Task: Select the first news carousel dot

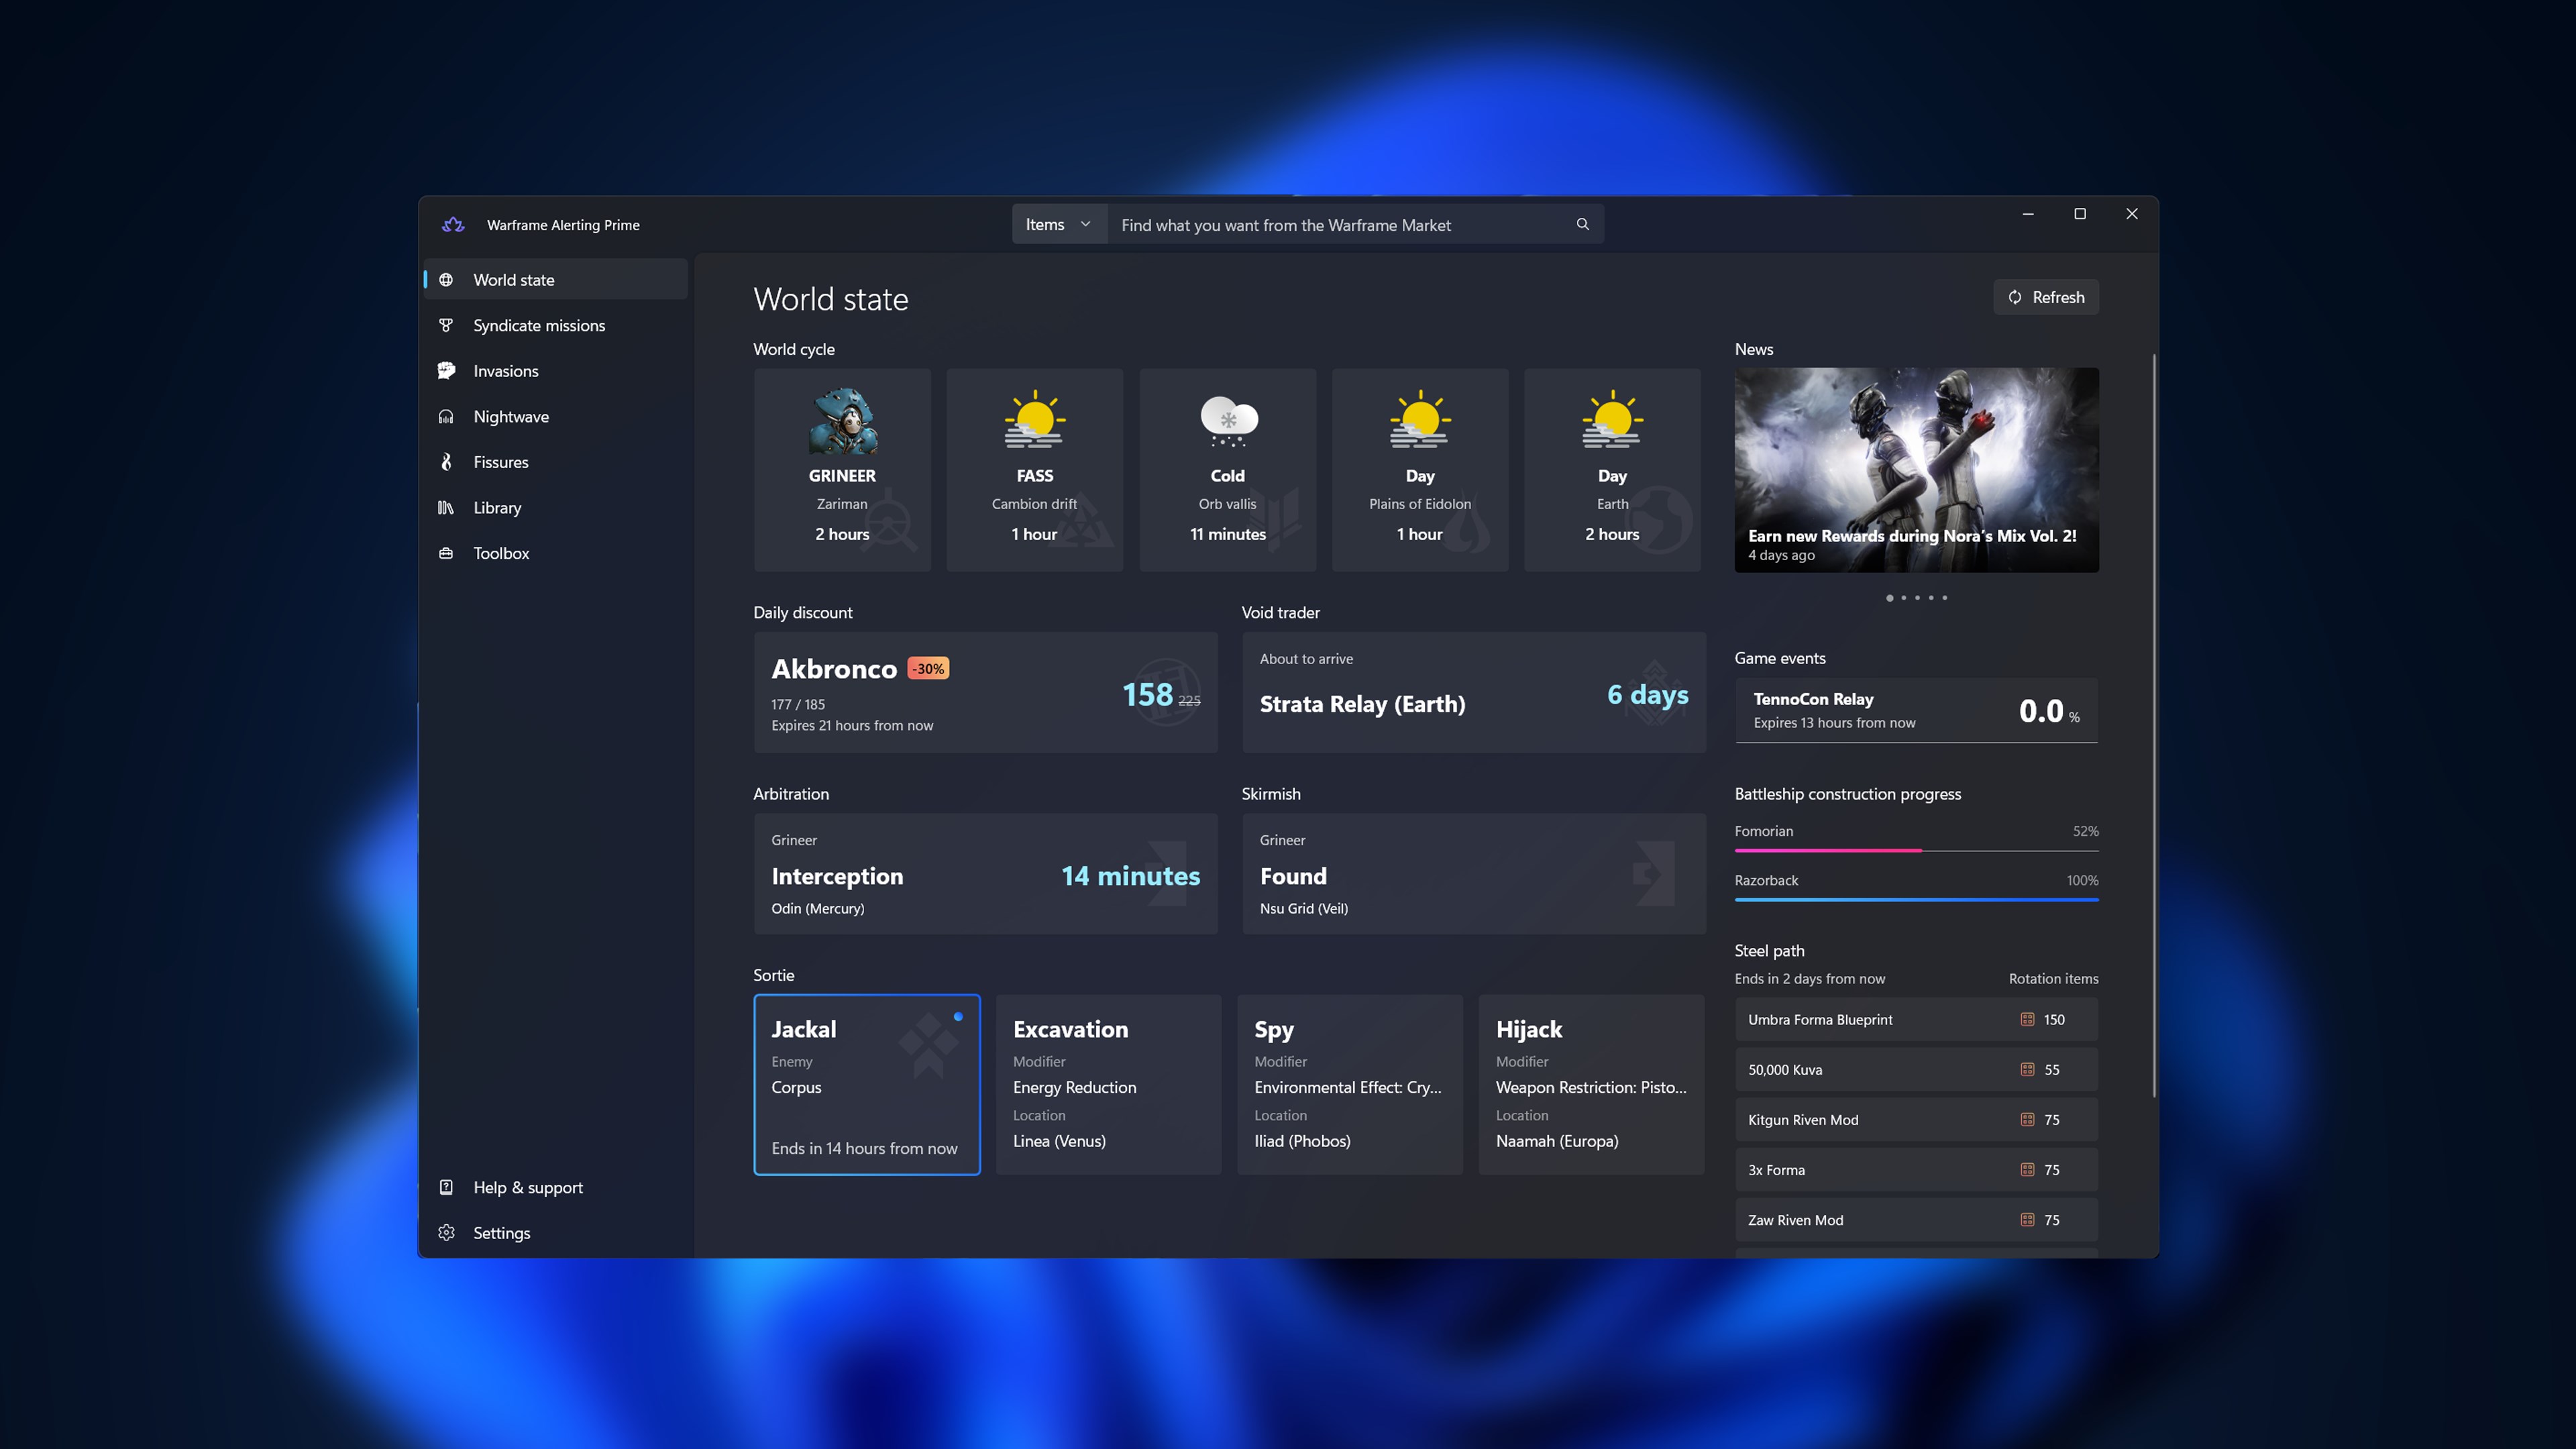Action: pos(1889,598)
